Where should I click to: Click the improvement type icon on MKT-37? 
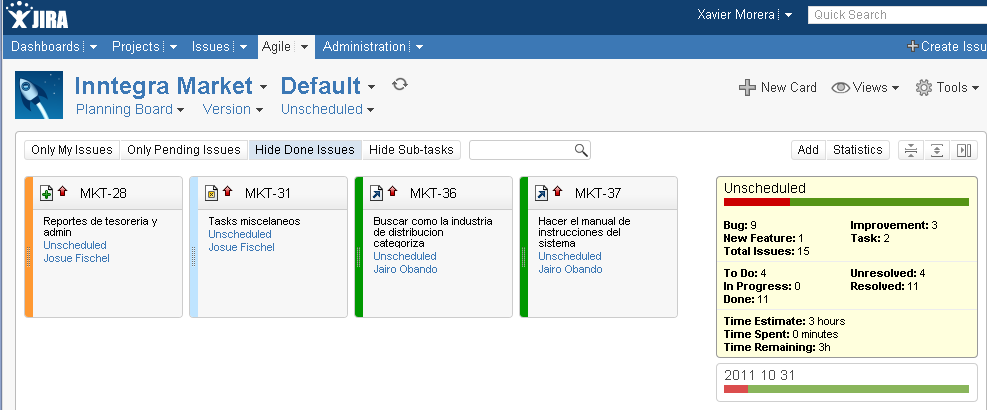[541, 193]
